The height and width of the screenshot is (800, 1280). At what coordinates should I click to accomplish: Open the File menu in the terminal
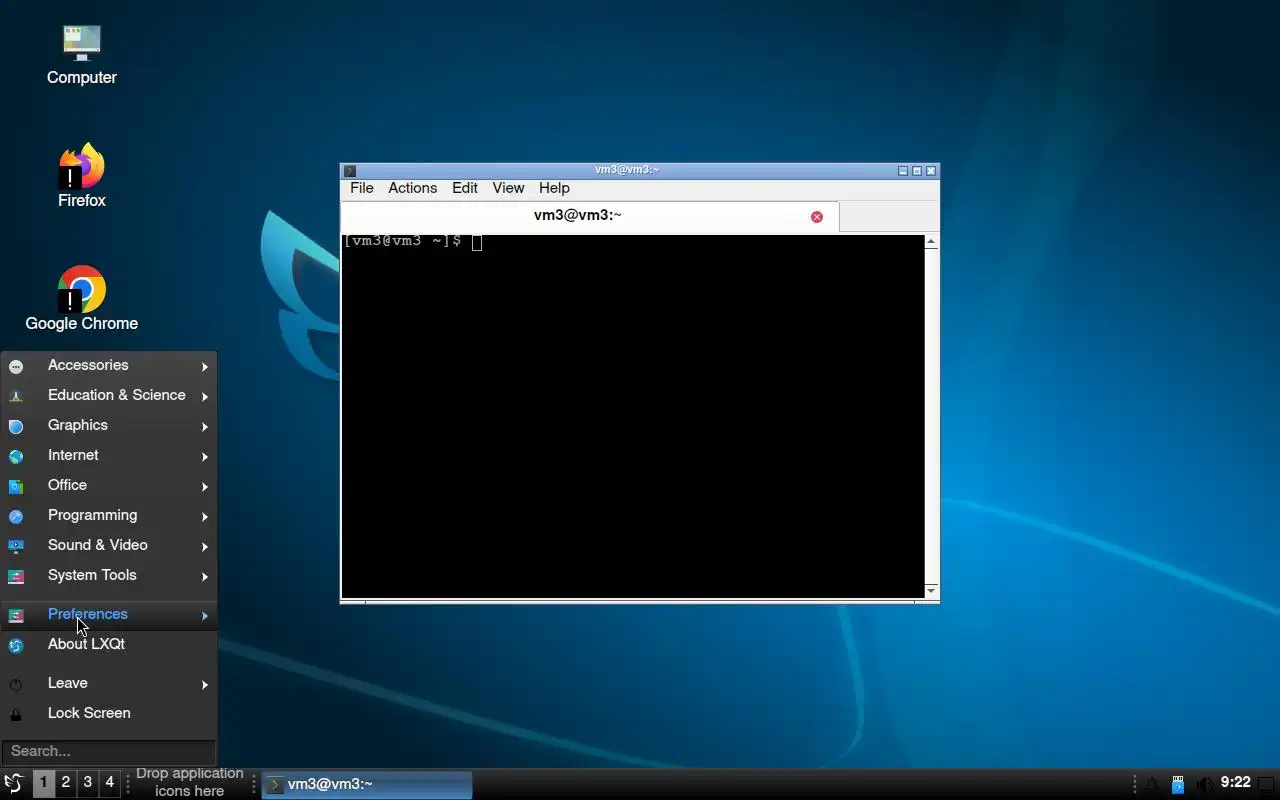coord(362,188)
